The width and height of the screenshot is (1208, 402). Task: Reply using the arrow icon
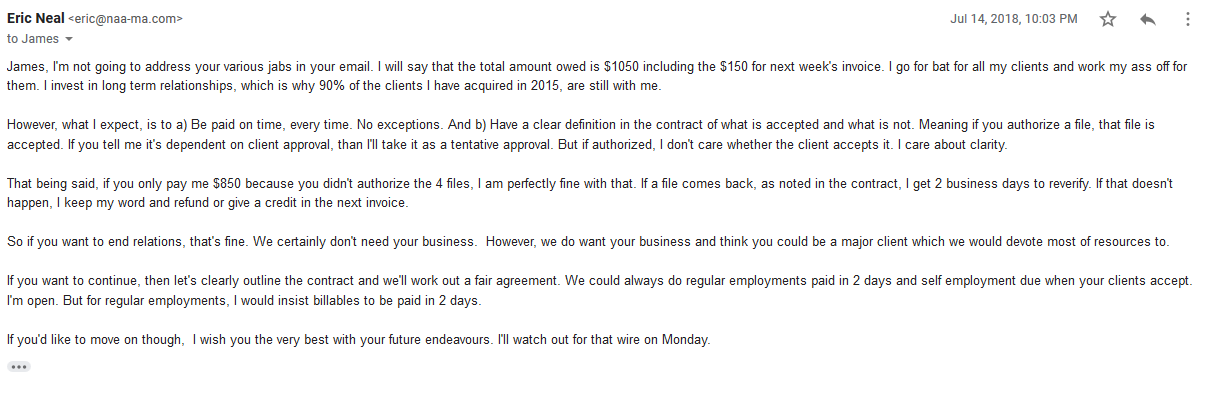pyautogui.click(x=1148, y=19)
